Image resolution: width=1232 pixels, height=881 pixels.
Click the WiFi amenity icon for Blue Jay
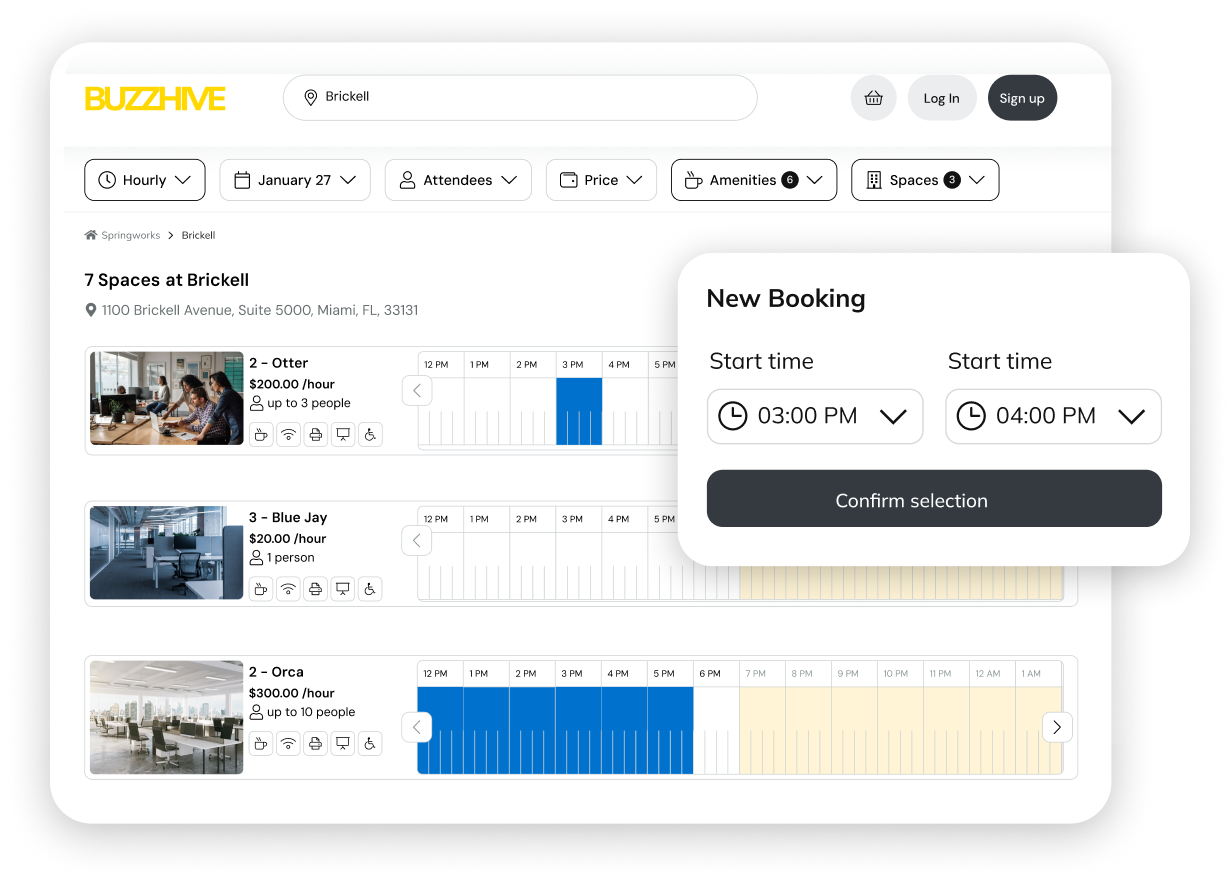(288, 589)
